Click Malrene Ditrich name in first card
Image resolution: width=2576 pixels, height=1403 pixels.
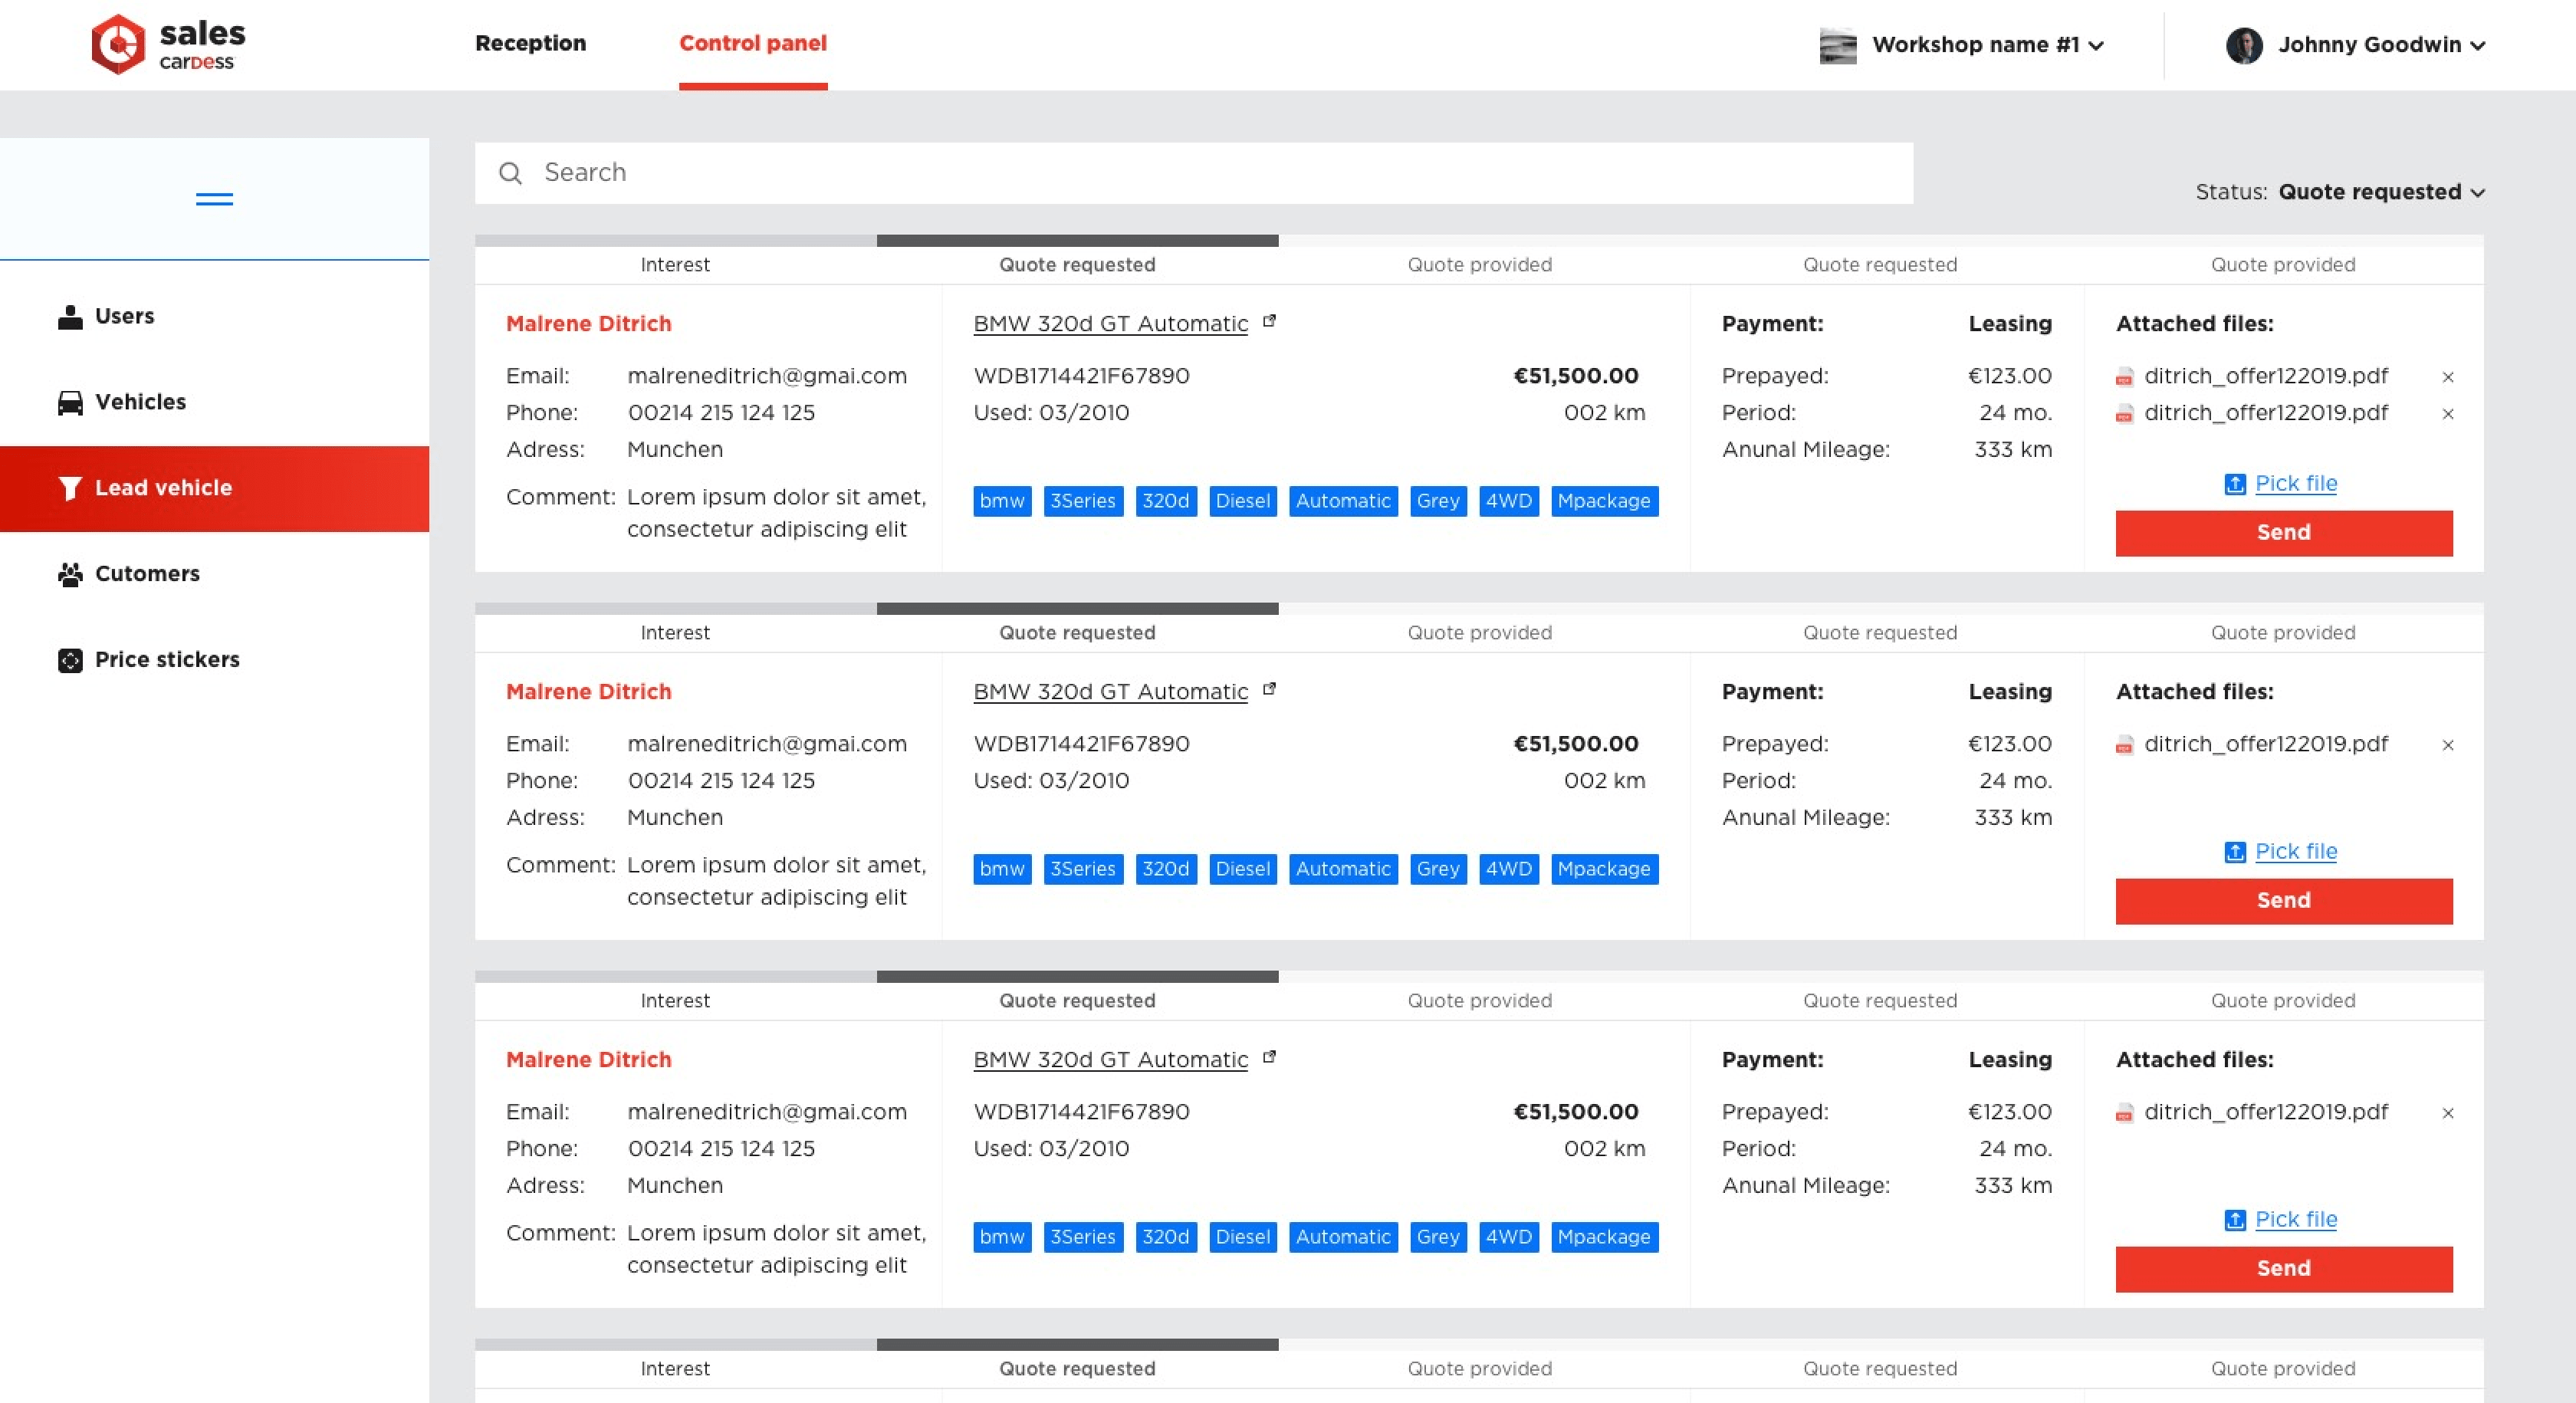coord(589,324)
